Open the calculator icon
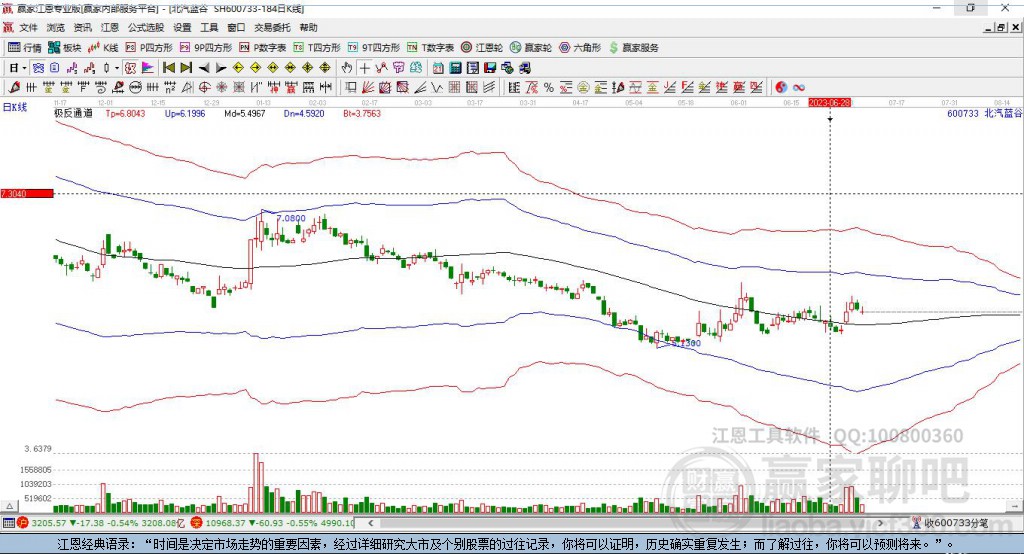This screenshot has width=1024, height=554. (456, 68)
